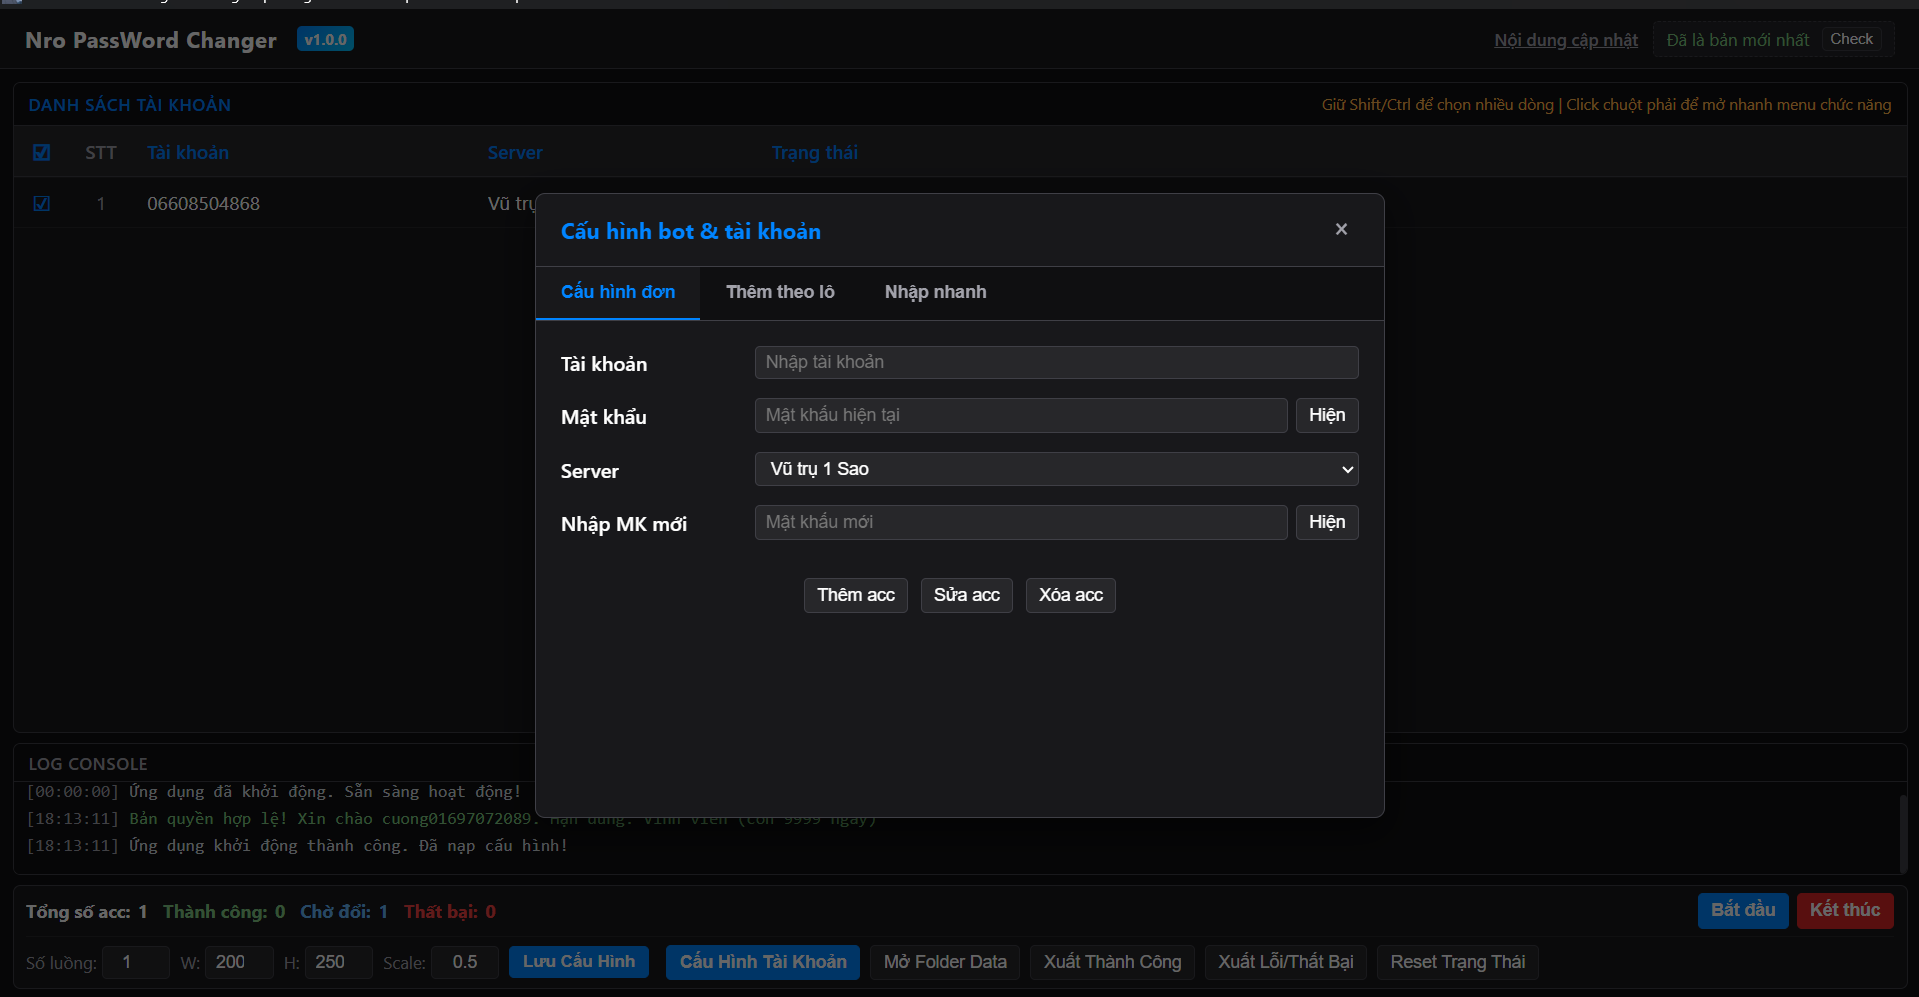Screen dimensions: 1919x997
Task: Click the Xóa acc button
Action: coord(1071,595)
